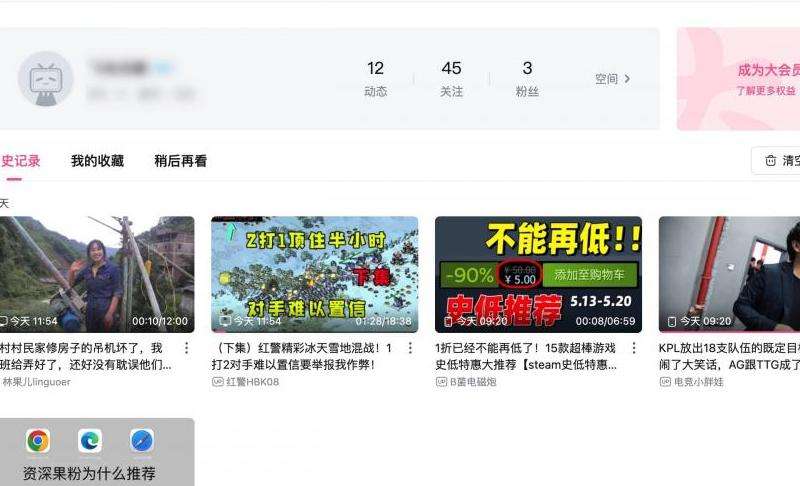Open the crane repair video thumbnail
This screenshot has height=486, width=800.
tap(97, 274)
